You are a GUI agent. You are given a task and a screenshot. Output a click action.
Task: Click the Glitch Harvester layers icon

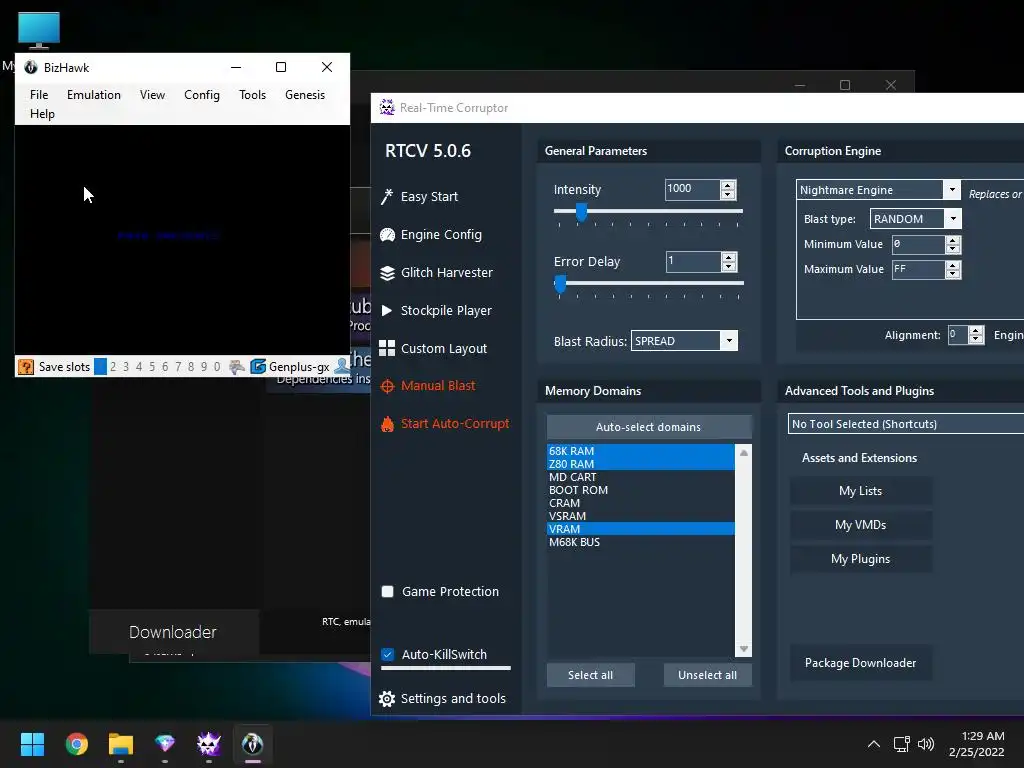(387, 273)
